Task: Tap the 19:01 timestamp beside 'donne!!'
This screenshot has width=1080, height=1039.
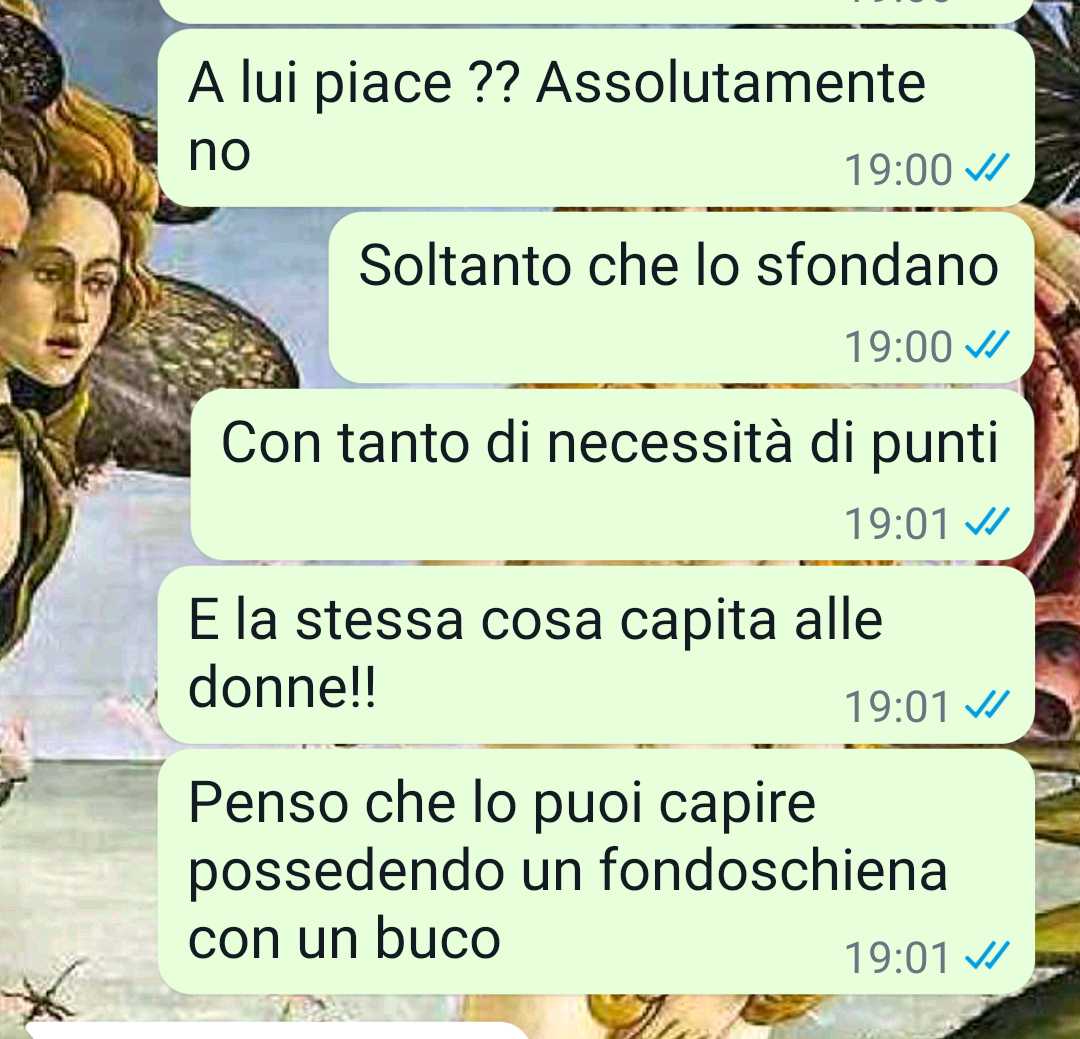Action: point(898,707)
